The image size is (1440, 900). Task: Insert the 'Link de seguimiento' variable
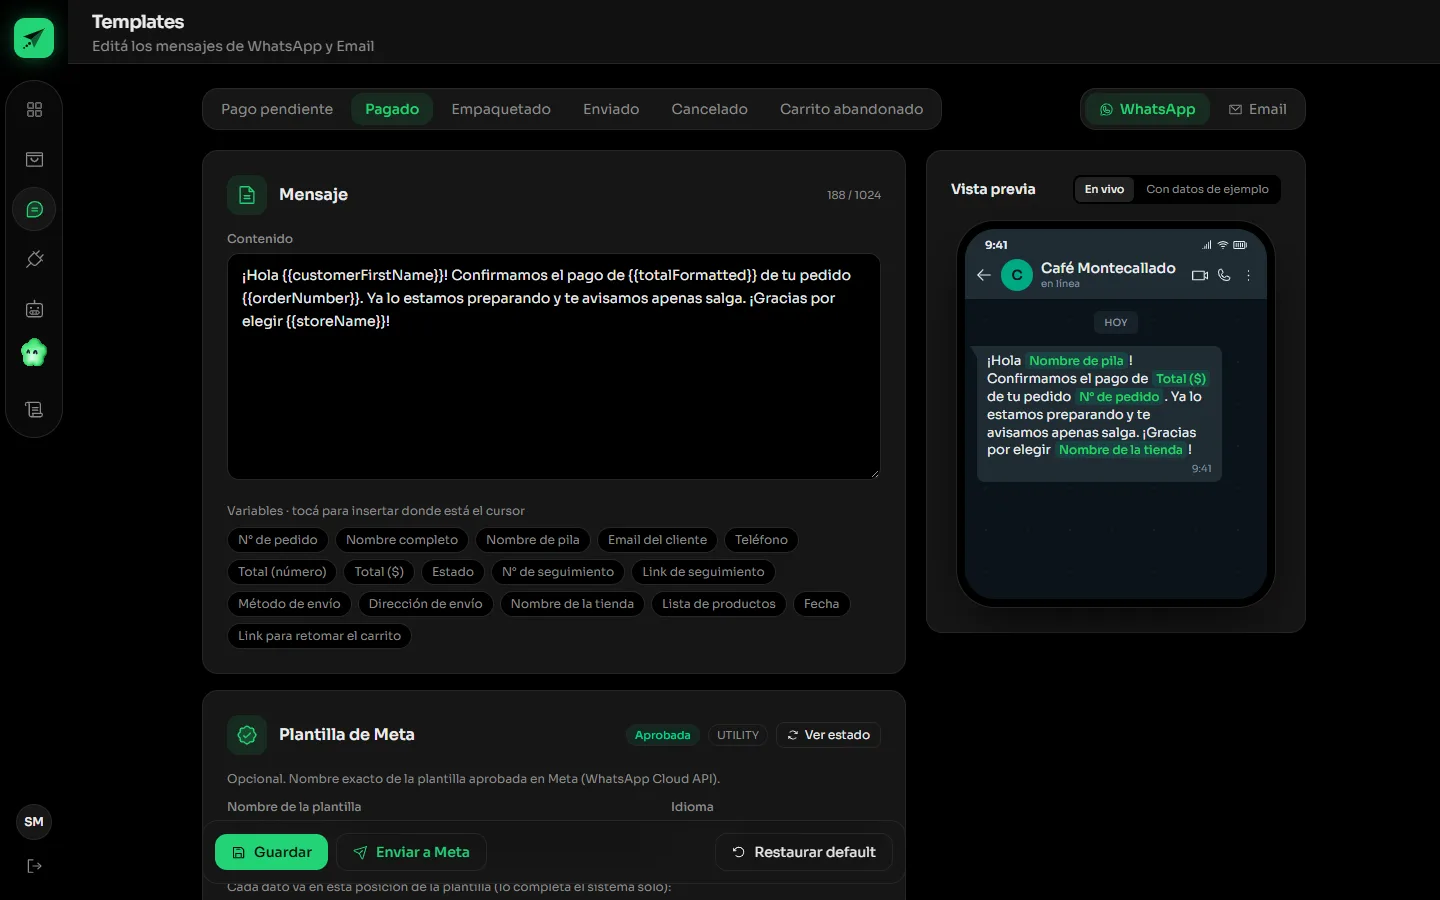[703, 572]
